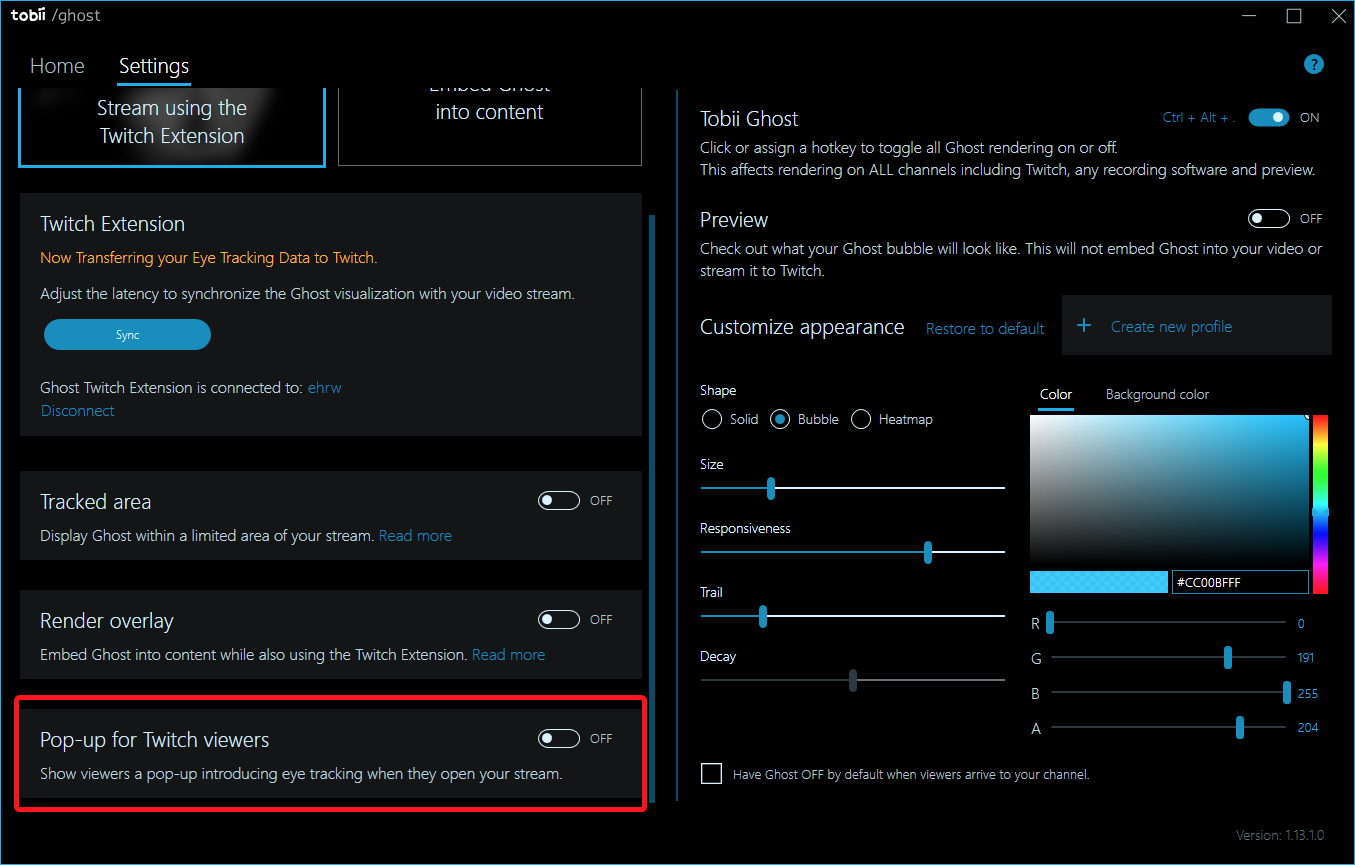Open the ehrw channel link
Viewport: 1355px width, 865px height.
click(x=325, y=387)
